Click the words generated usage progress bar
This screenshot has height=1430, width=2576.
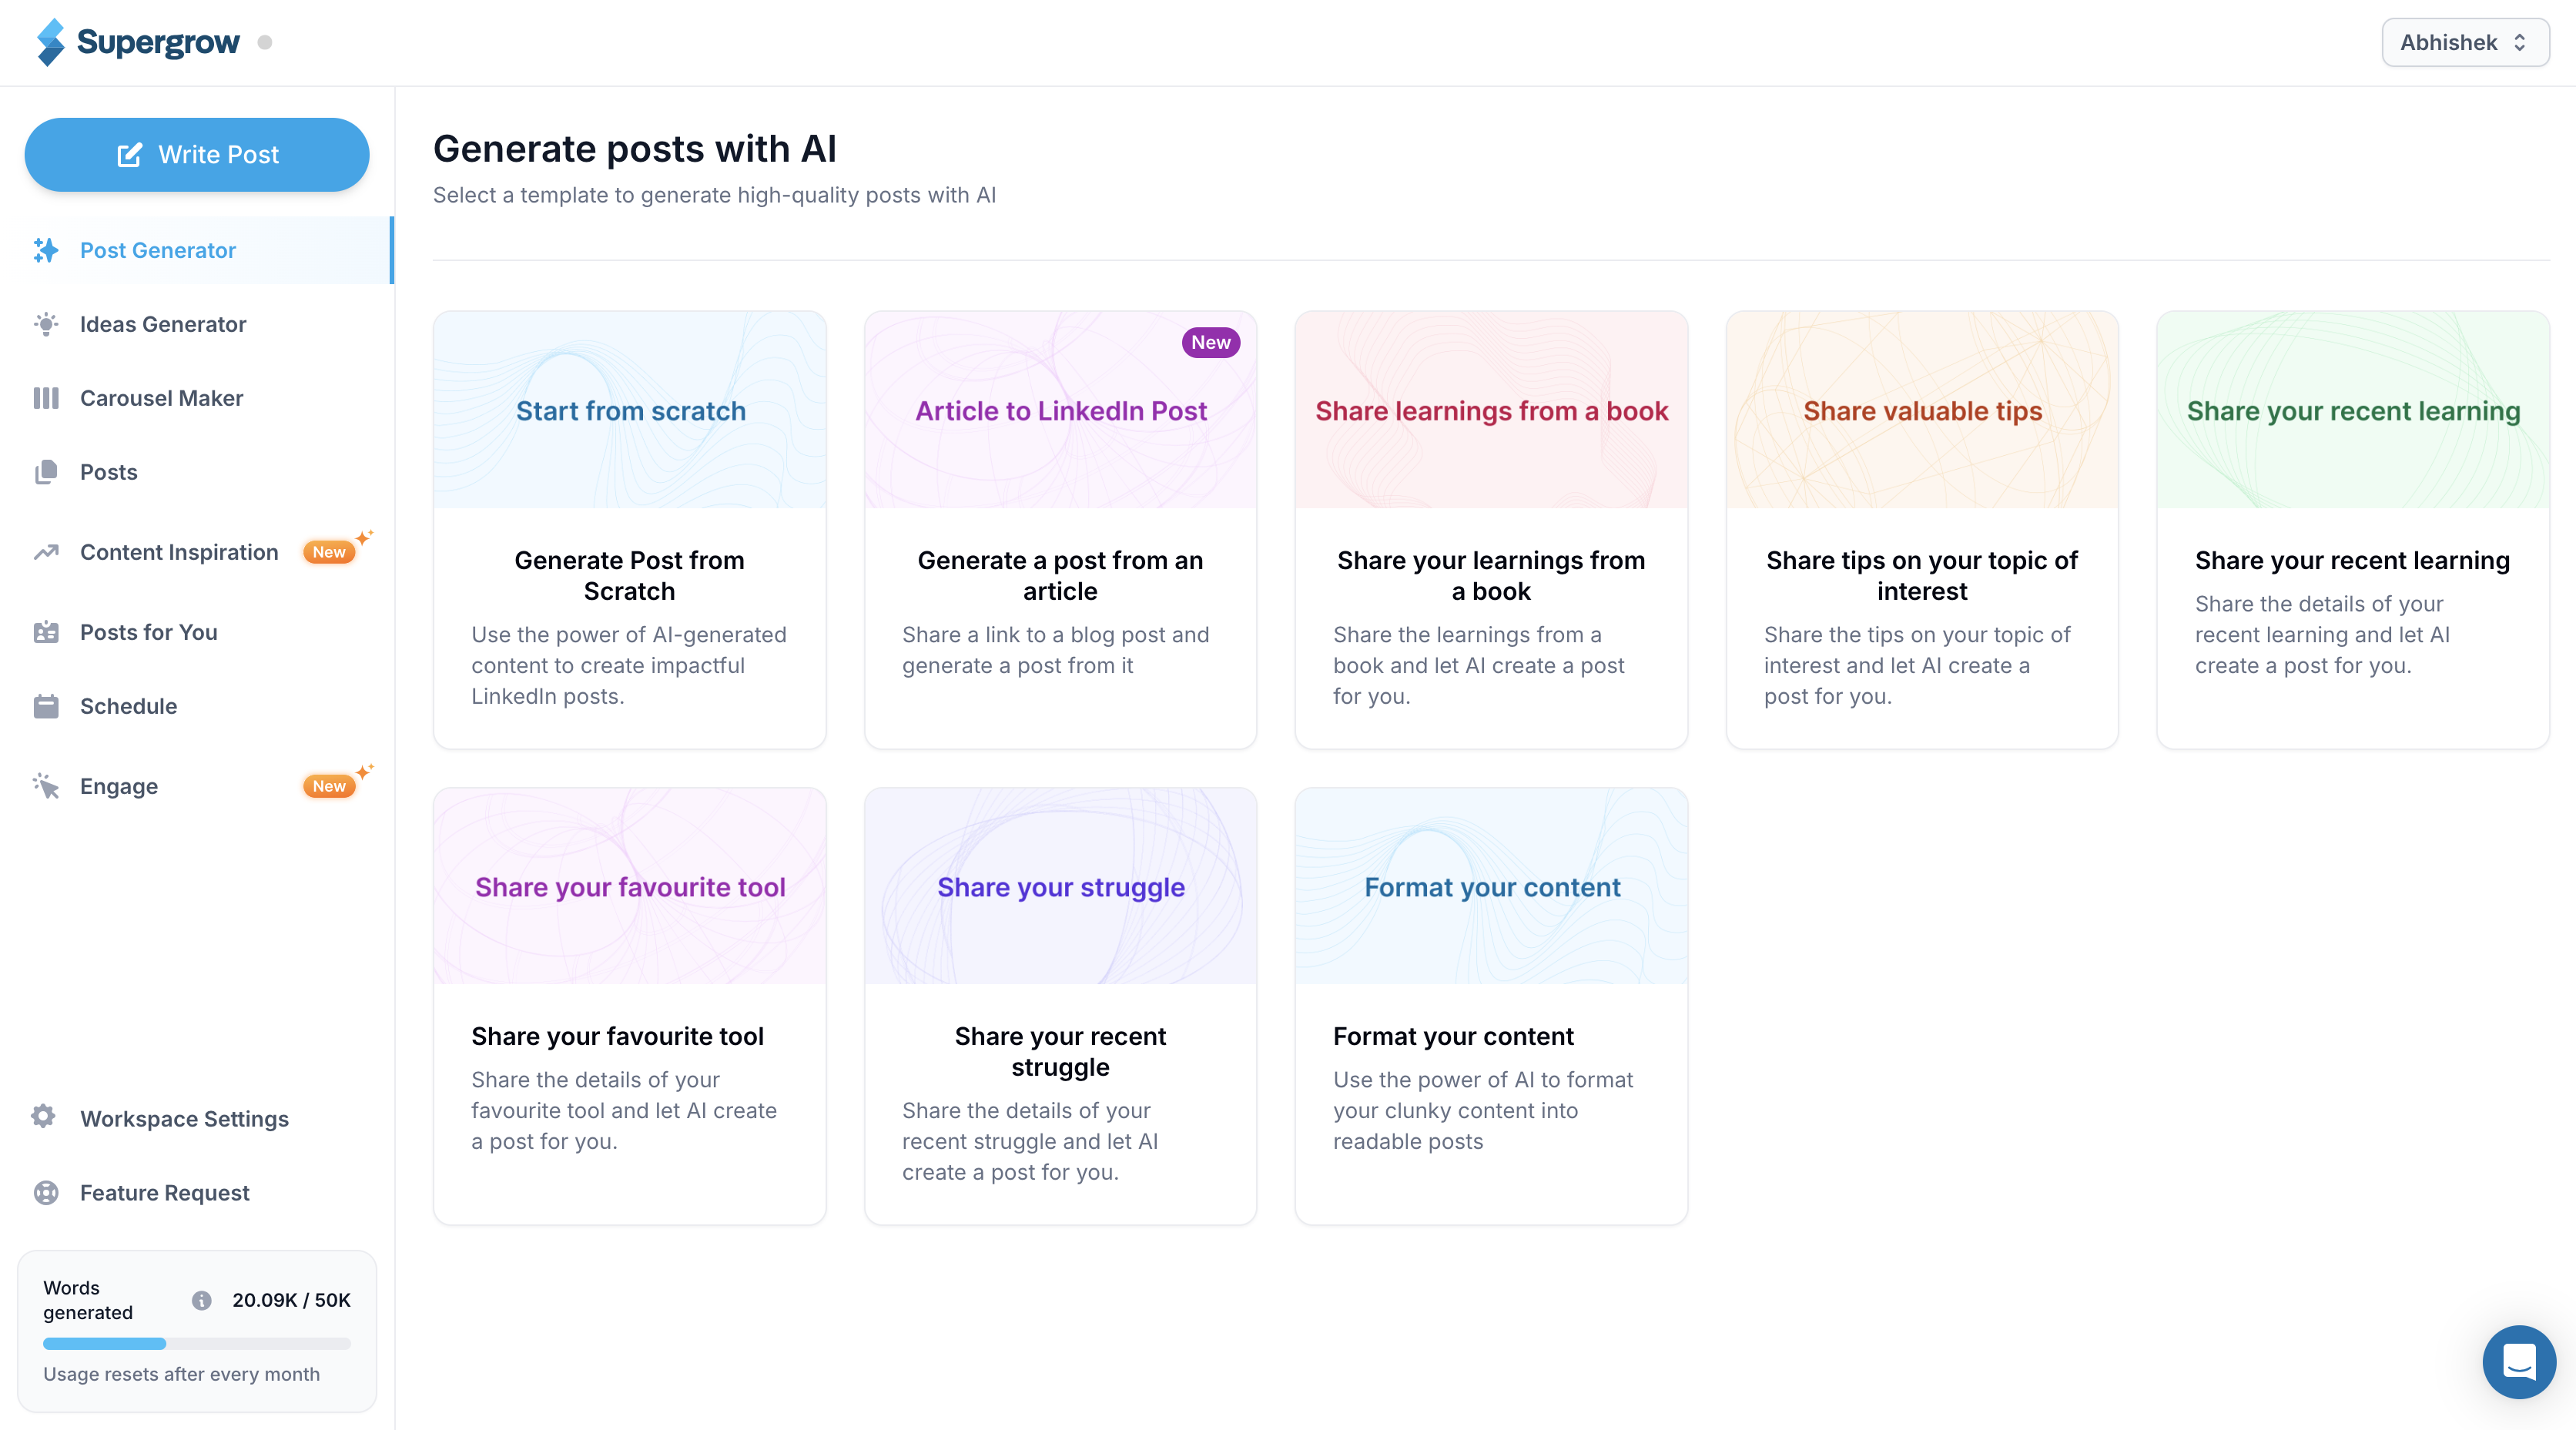tap(196, 1344)
